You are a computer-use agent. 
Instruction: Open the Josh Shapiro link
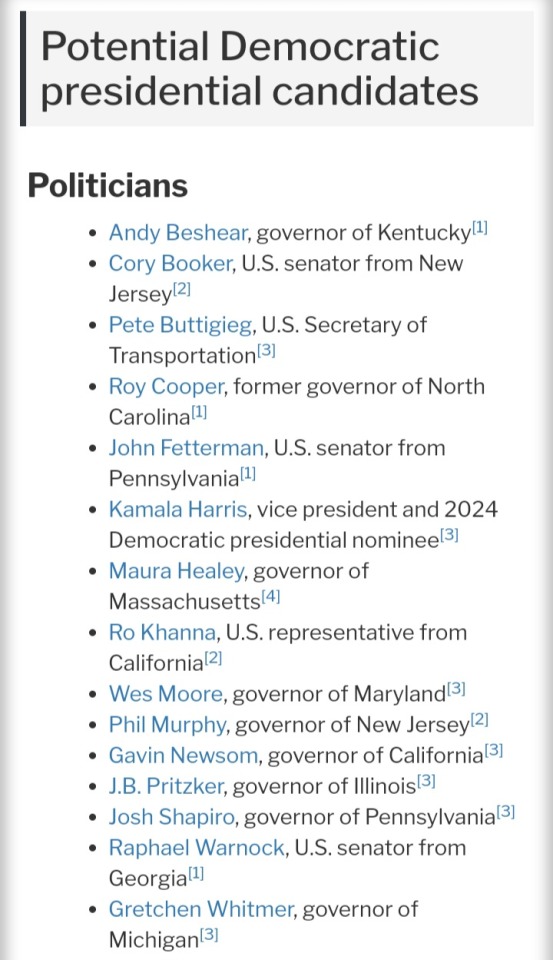(172, 817)
